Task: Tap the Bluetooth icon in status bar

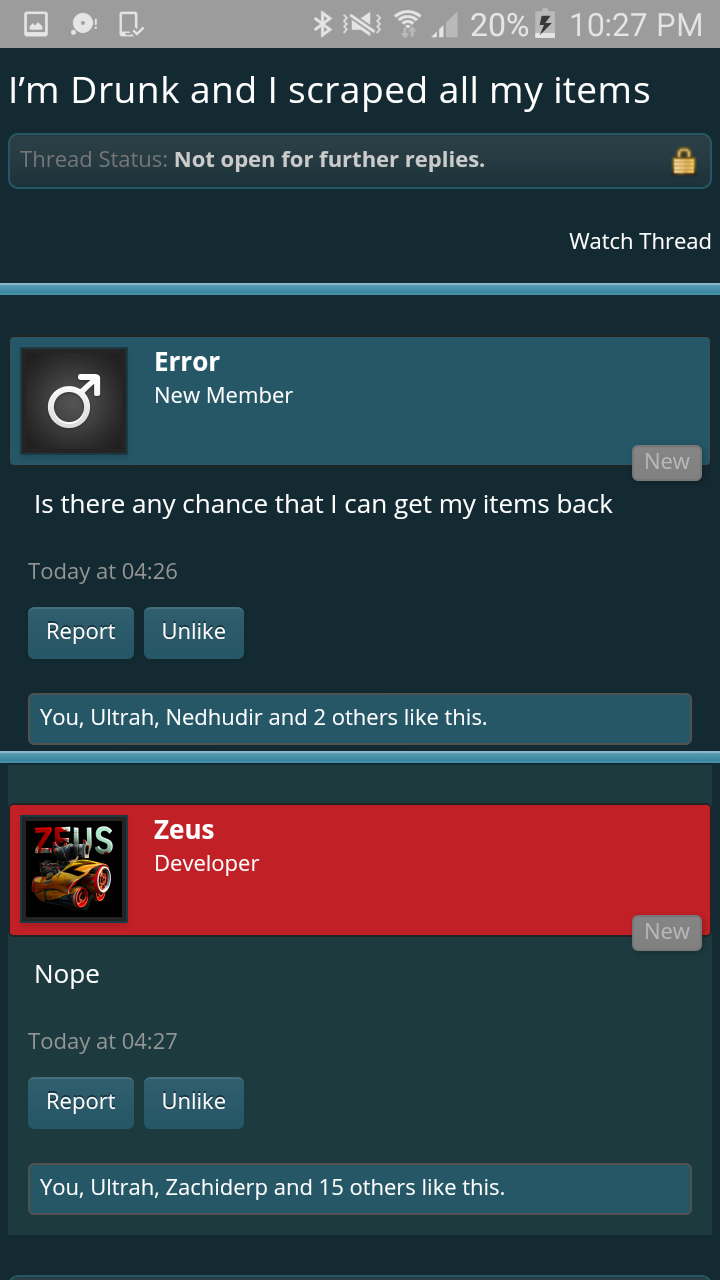Action: [322, 24]
